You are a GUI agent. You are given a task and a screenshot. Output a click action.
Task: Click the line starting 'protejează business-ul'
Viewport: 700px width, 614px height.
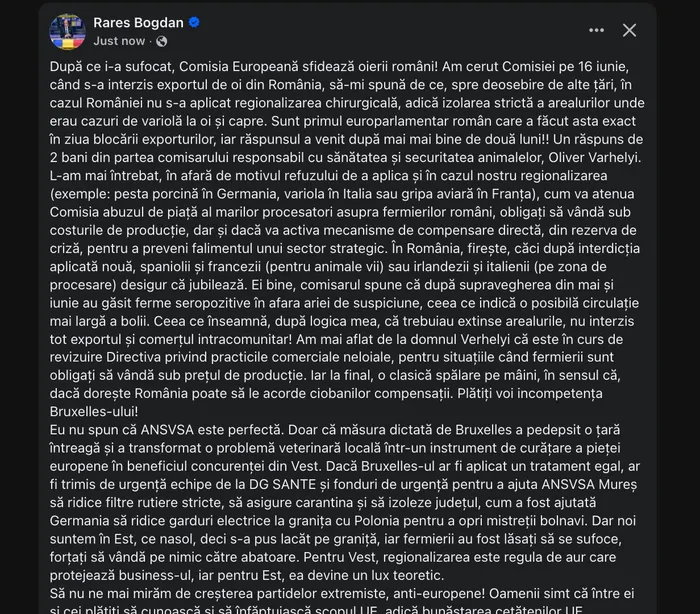[x=247, y=575]
